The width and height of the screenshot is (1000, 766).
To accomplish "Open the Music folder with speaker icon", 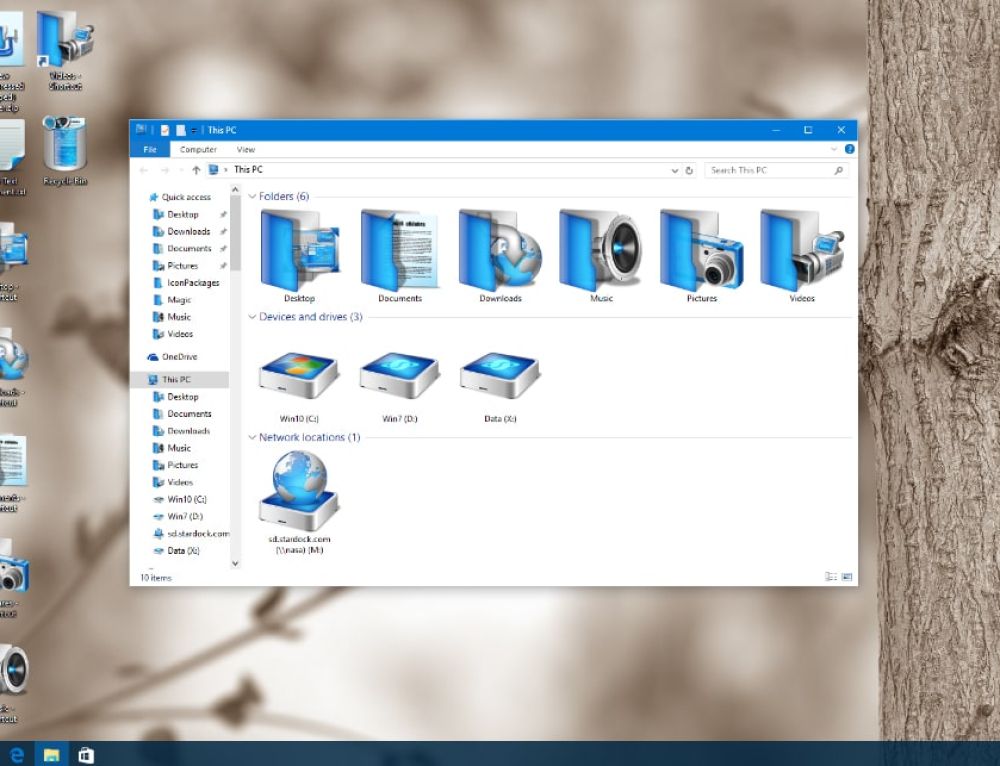I will click(x=599, y=250).
